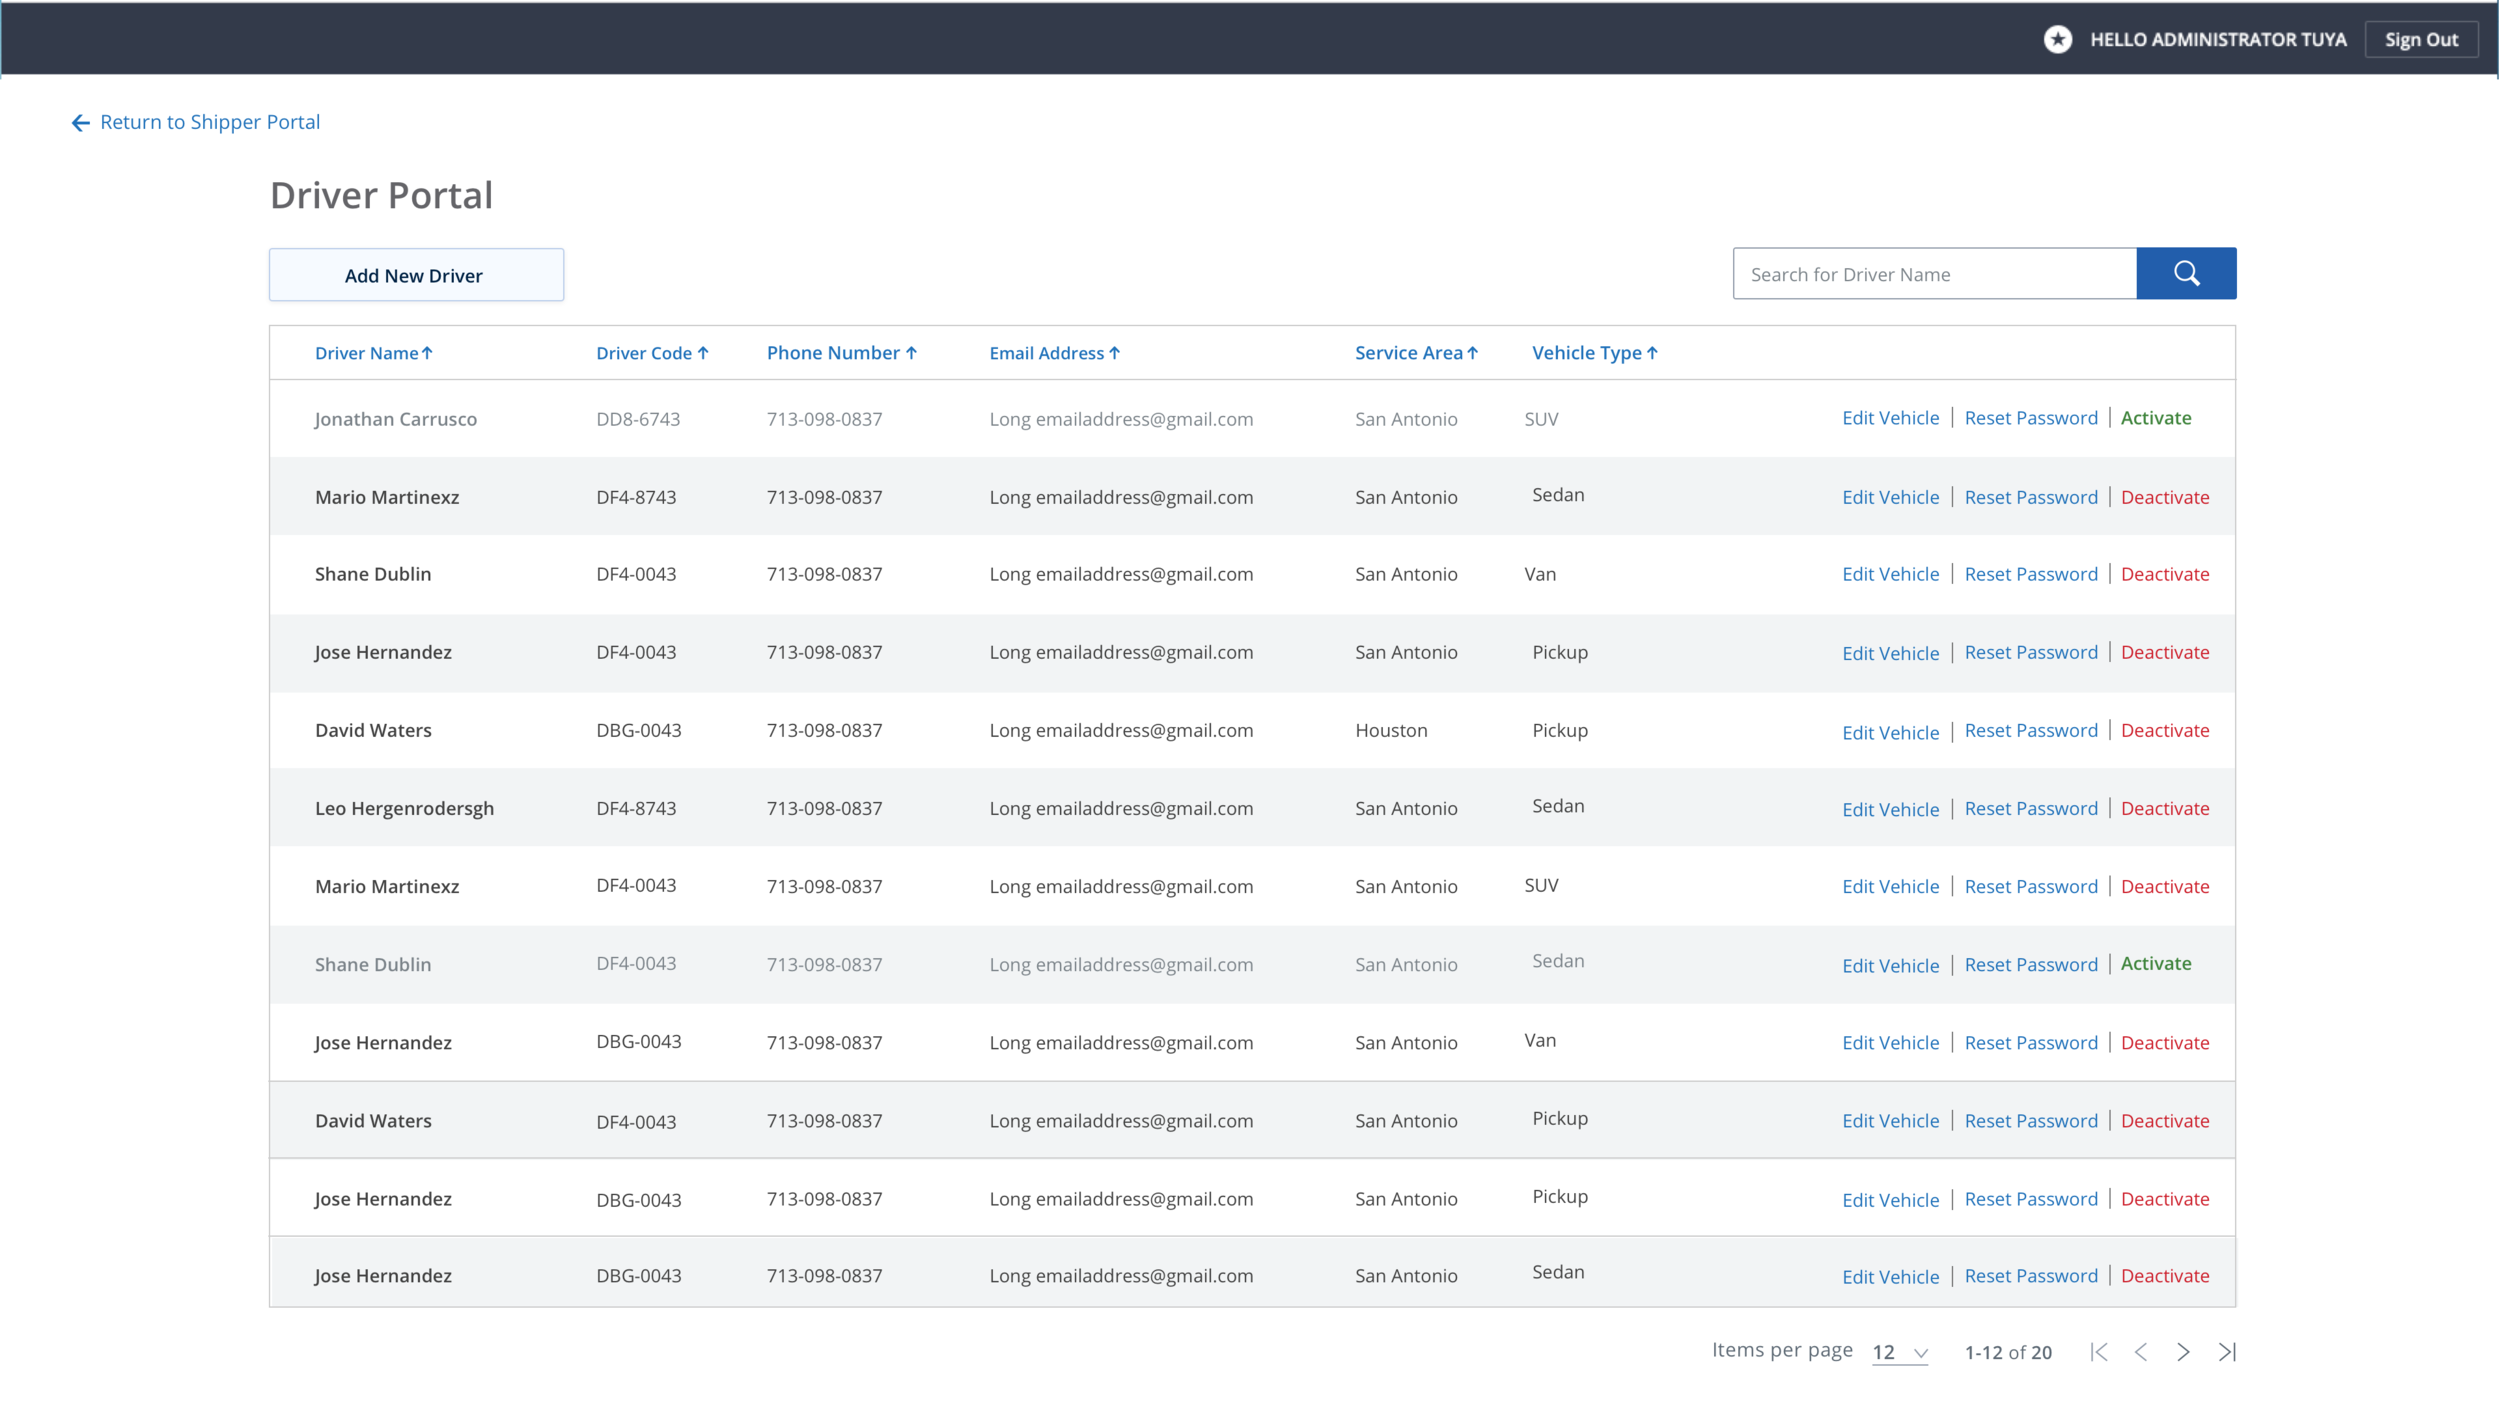Click driver code DD8-6743
2500x1406 pixels.
638,419
